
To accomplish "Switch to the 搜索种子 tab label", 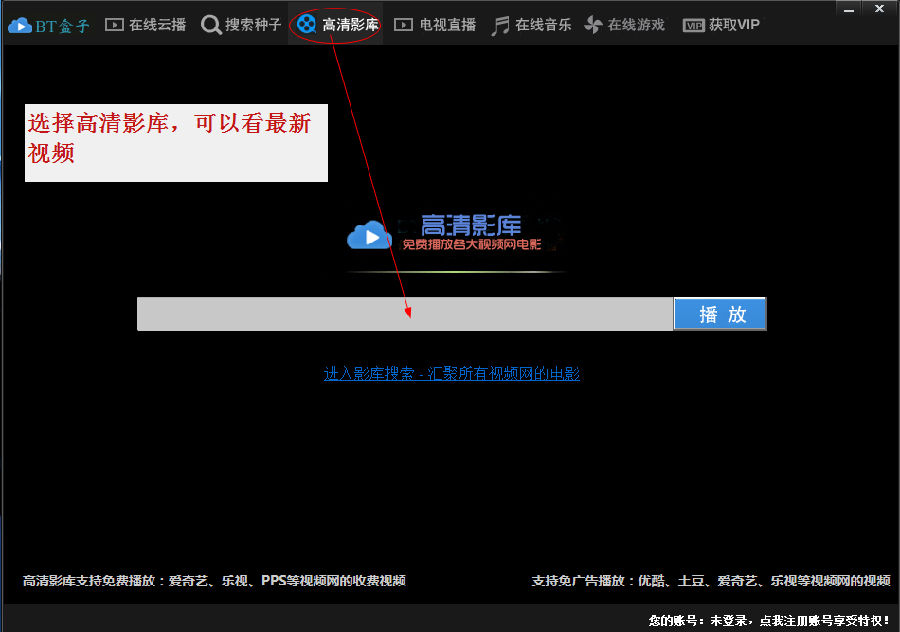I will (253, 25).
